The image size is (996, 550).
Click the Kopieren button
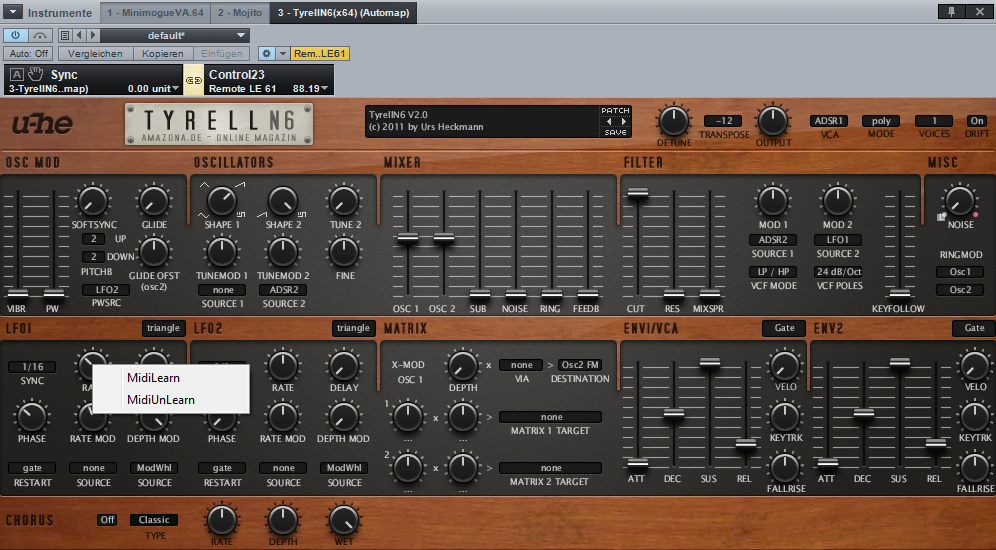pos(163,54)
